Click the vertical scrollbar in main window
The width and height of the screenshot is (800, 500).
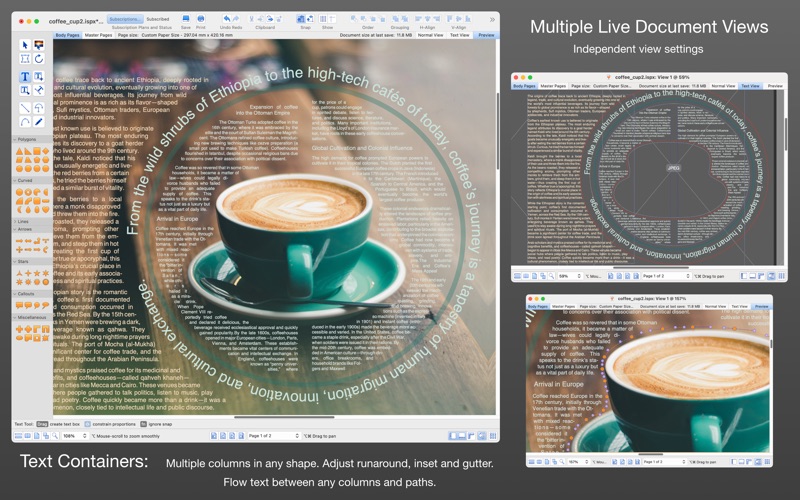click(497, 132)
